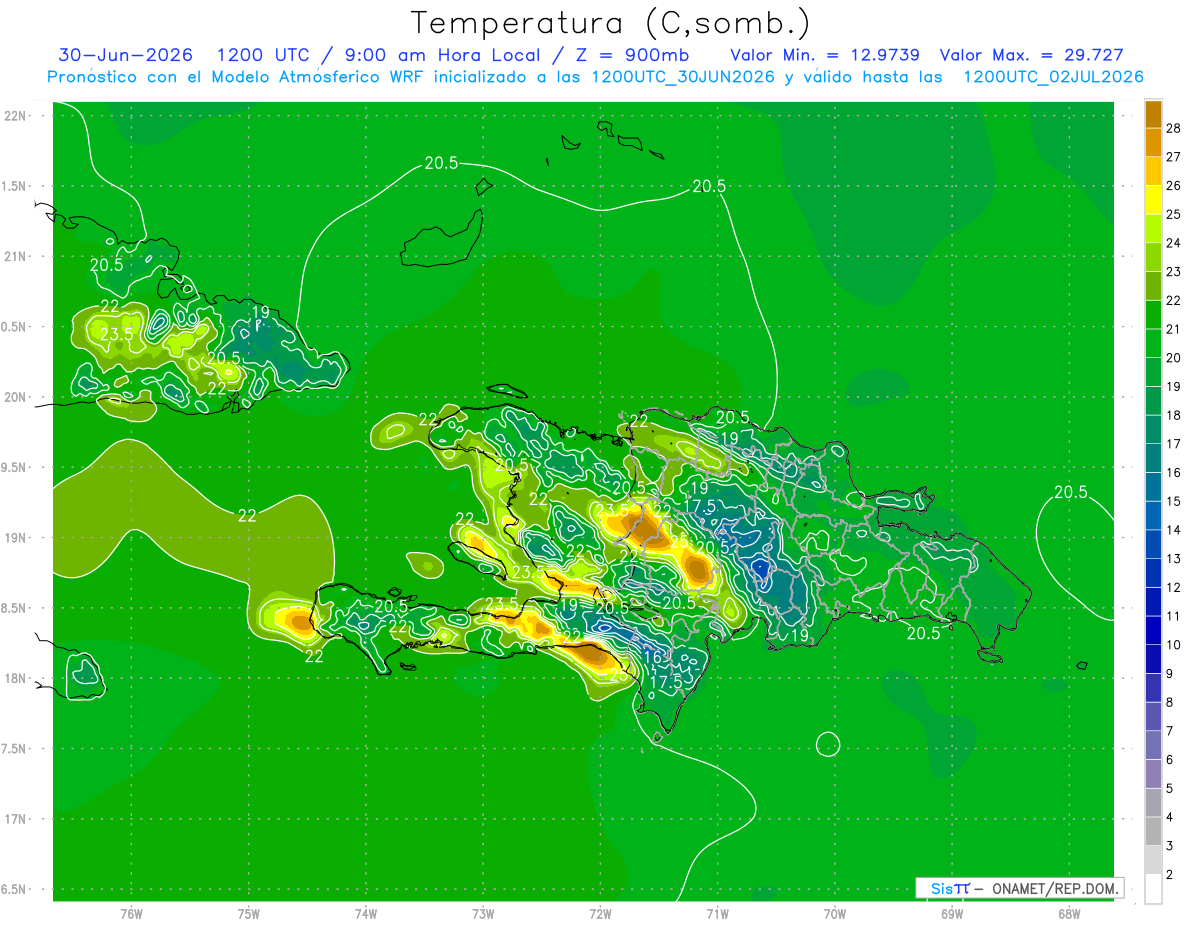Click the longitude axis label "73W"
The width and height of the screenshot is (1200, 927).
[x=483, y=914]
